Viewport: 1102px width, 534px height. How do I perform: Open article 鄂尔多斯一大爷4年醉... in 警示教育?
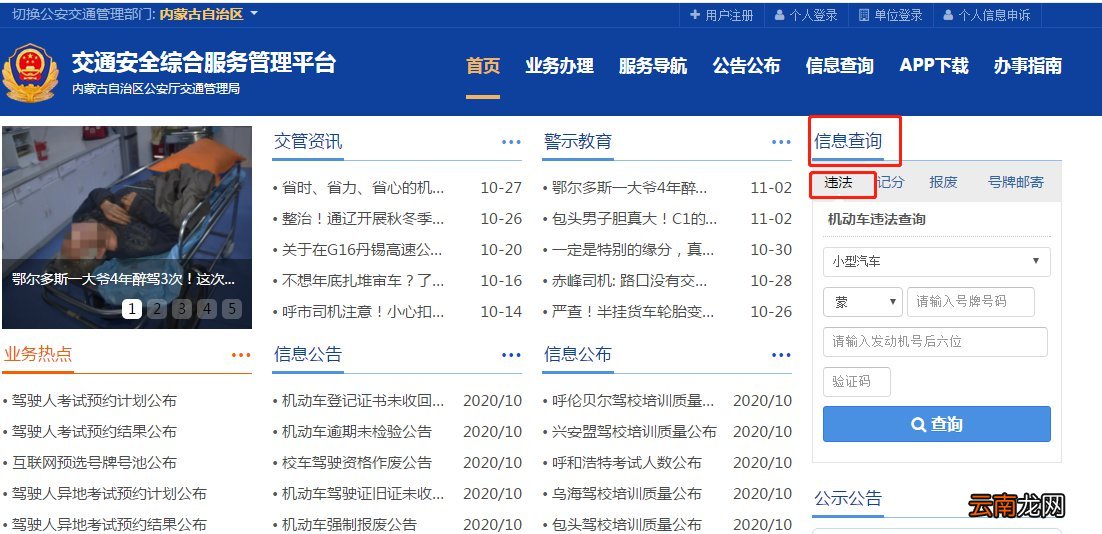[x=629, y=188]
